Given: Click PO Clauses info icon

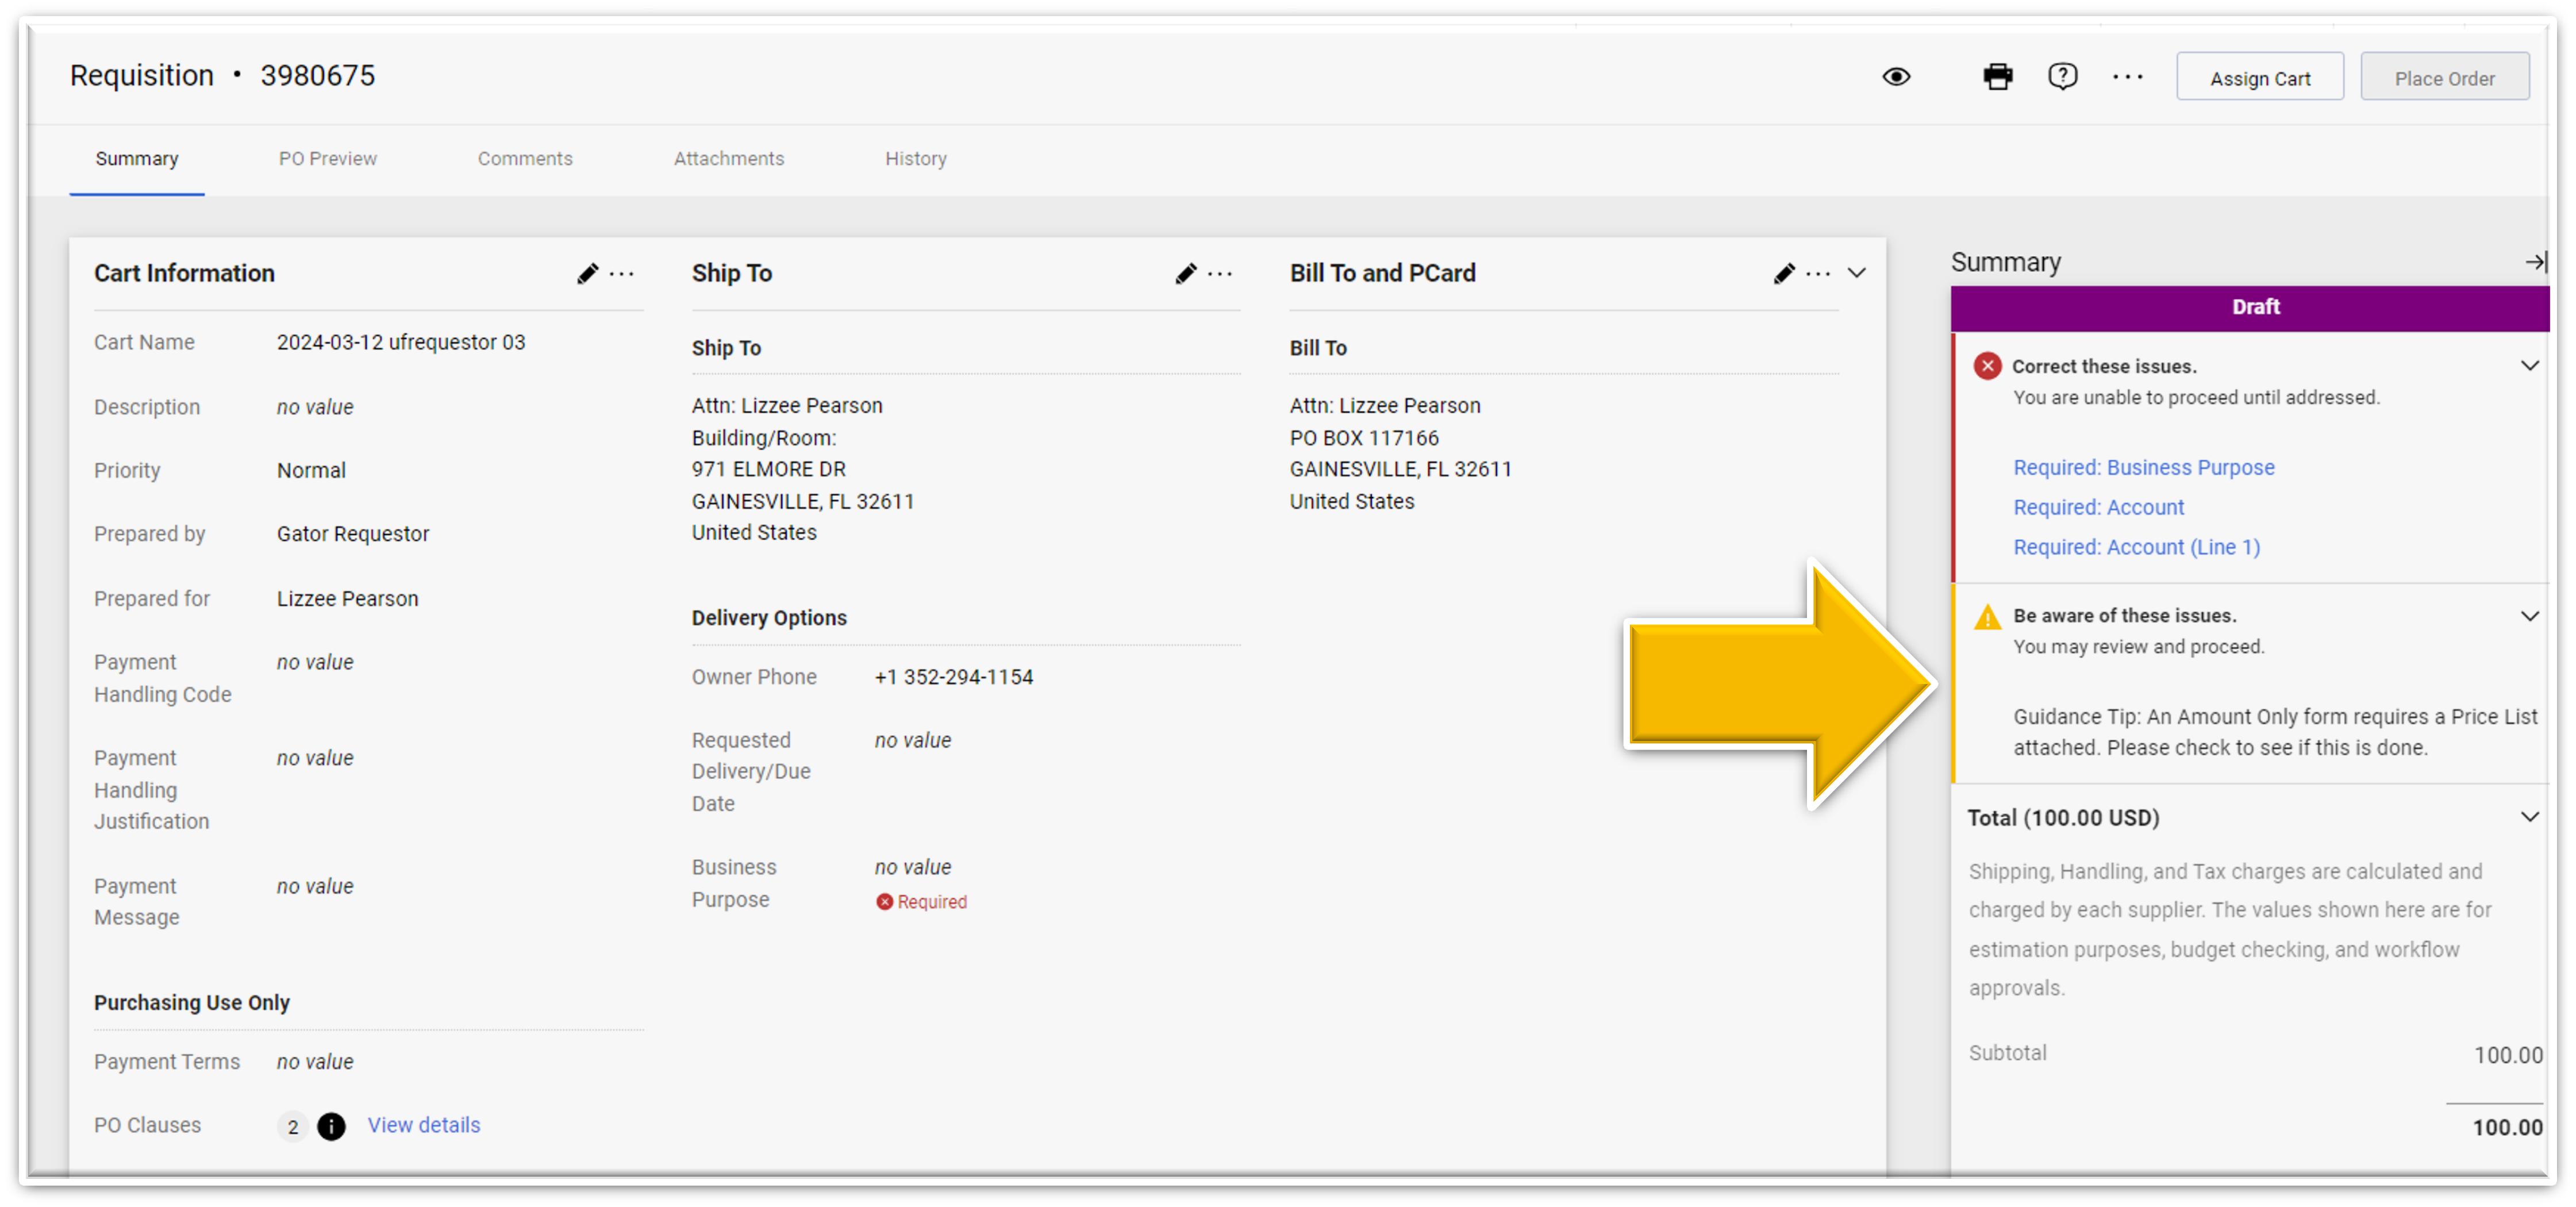Looking at the screenshot, I should 331,1126.
